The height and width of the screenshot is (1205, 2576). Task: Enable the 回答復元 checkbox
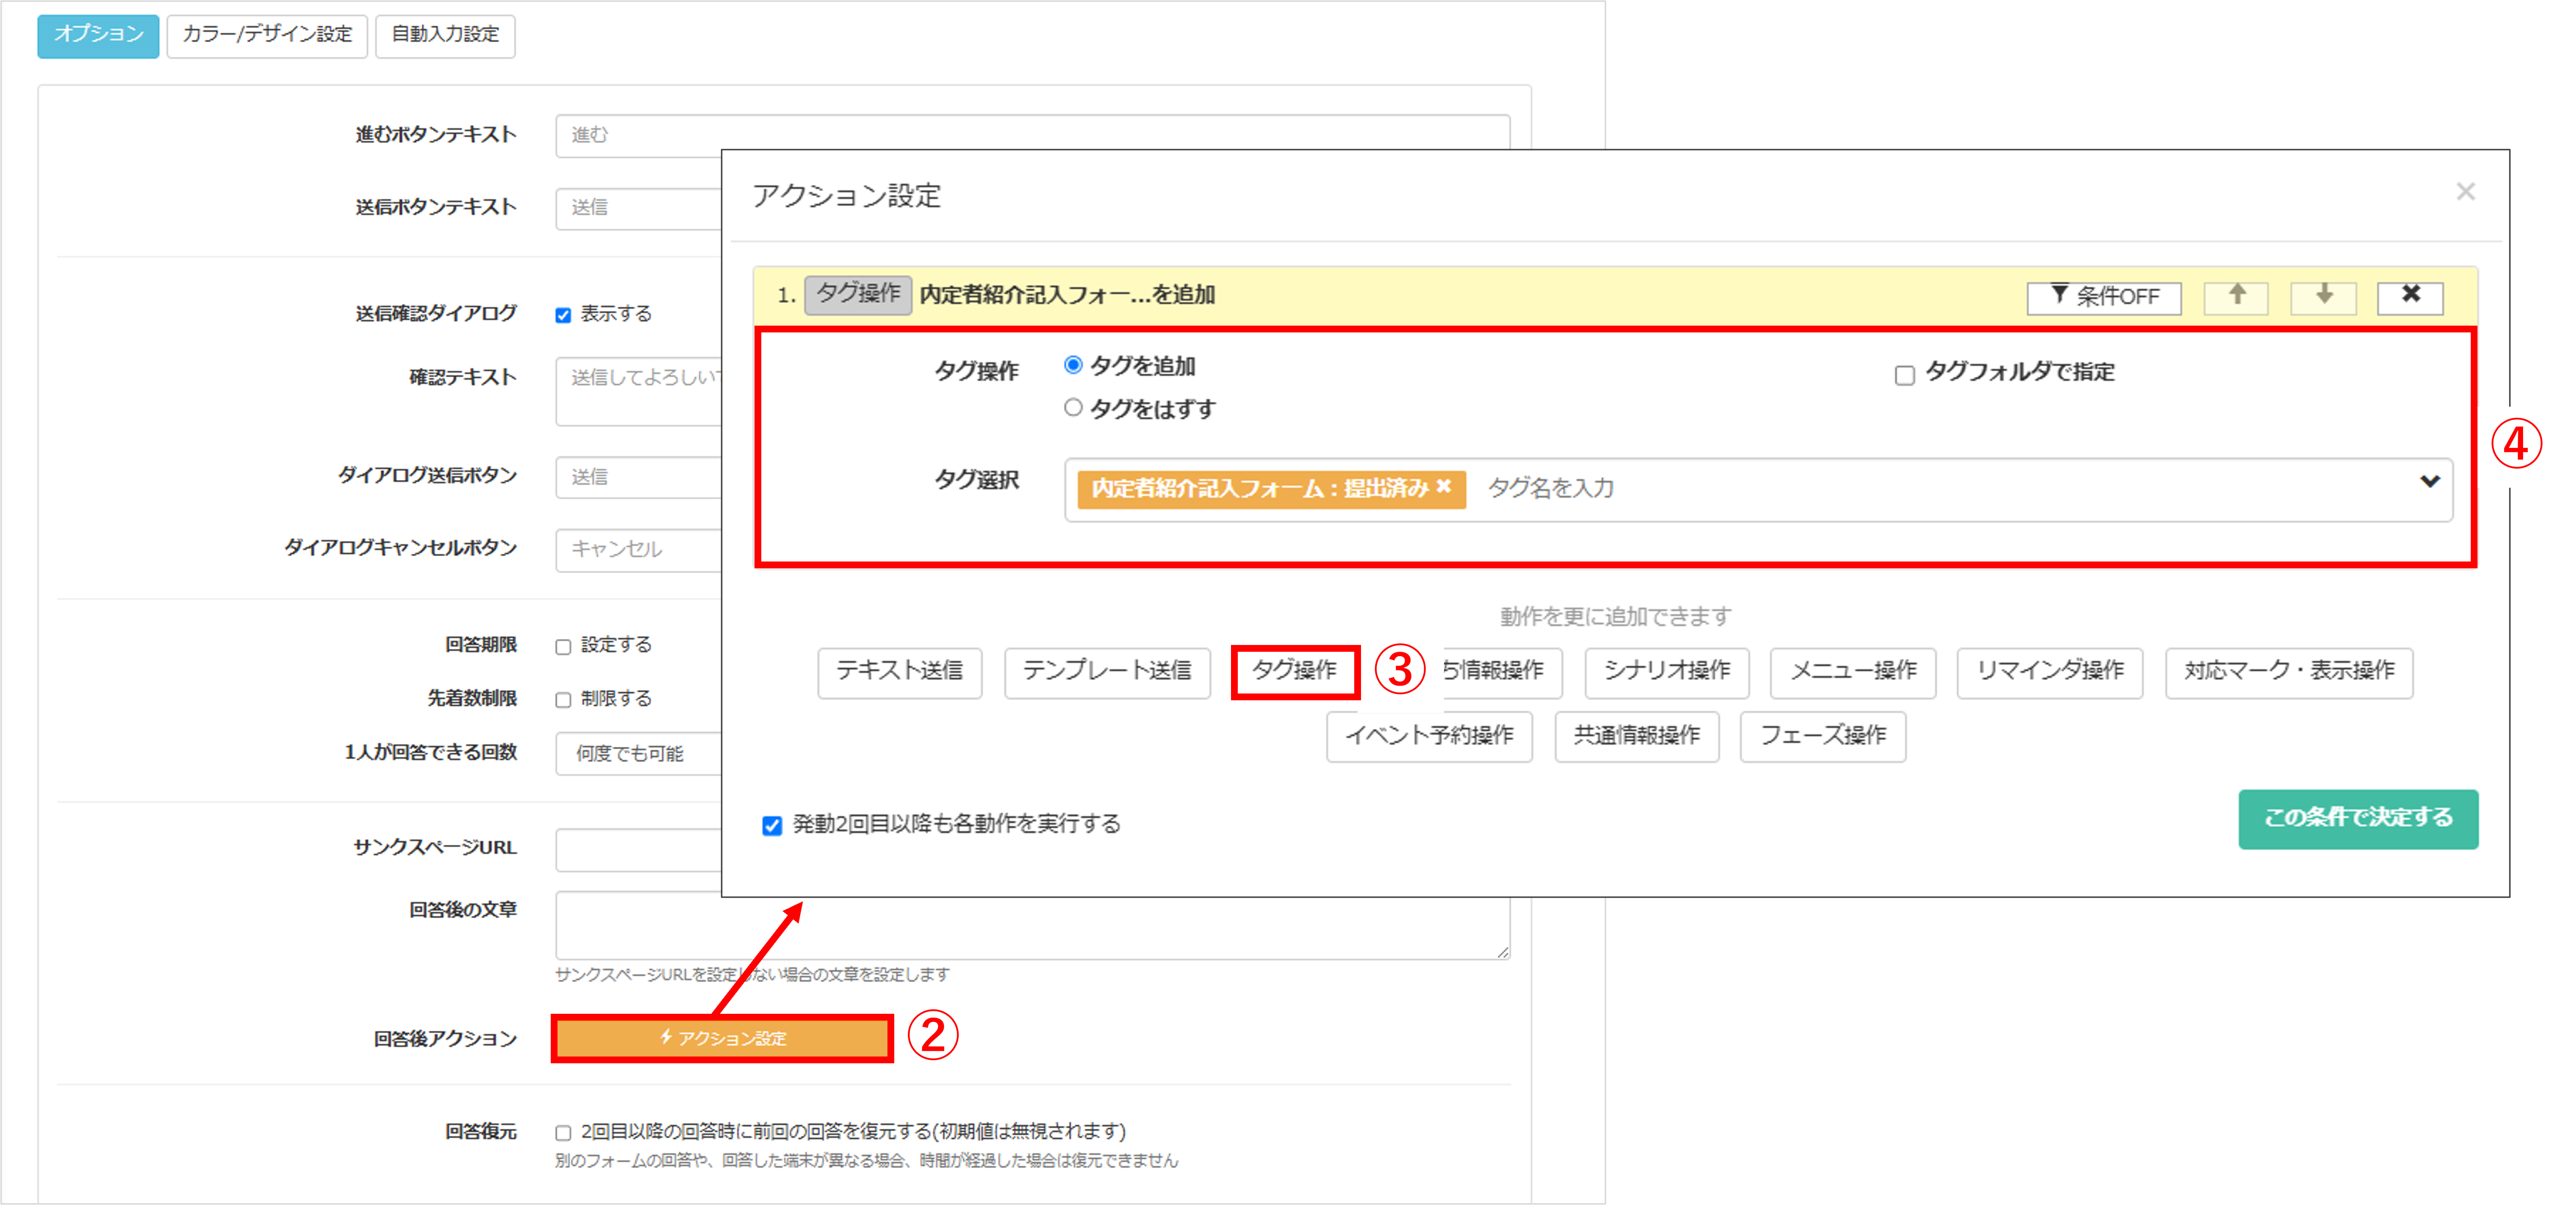[x=563, y=1132]
